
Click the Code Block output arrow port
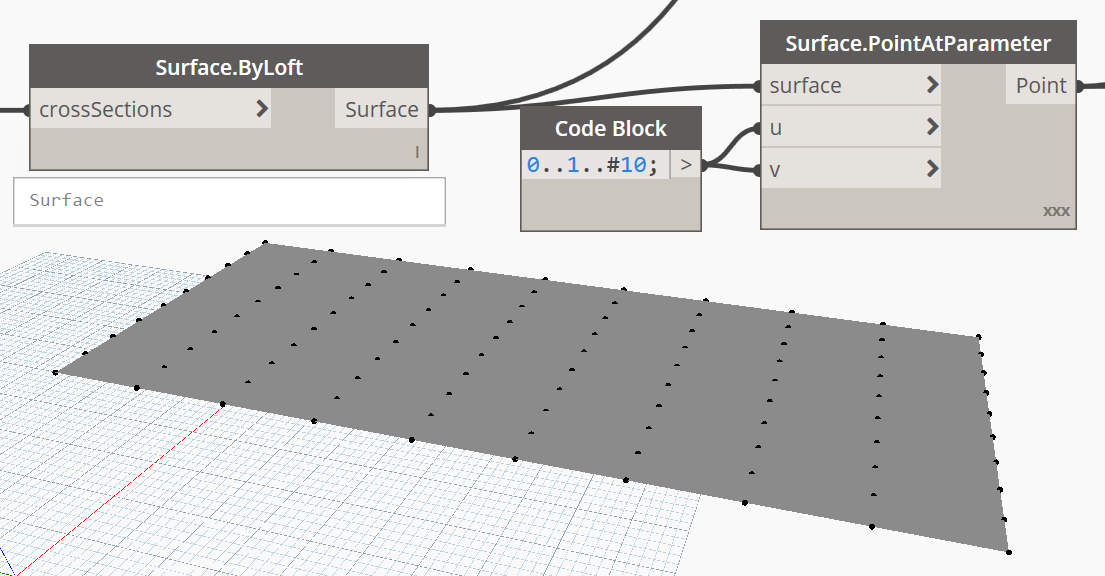pos(685,165)
